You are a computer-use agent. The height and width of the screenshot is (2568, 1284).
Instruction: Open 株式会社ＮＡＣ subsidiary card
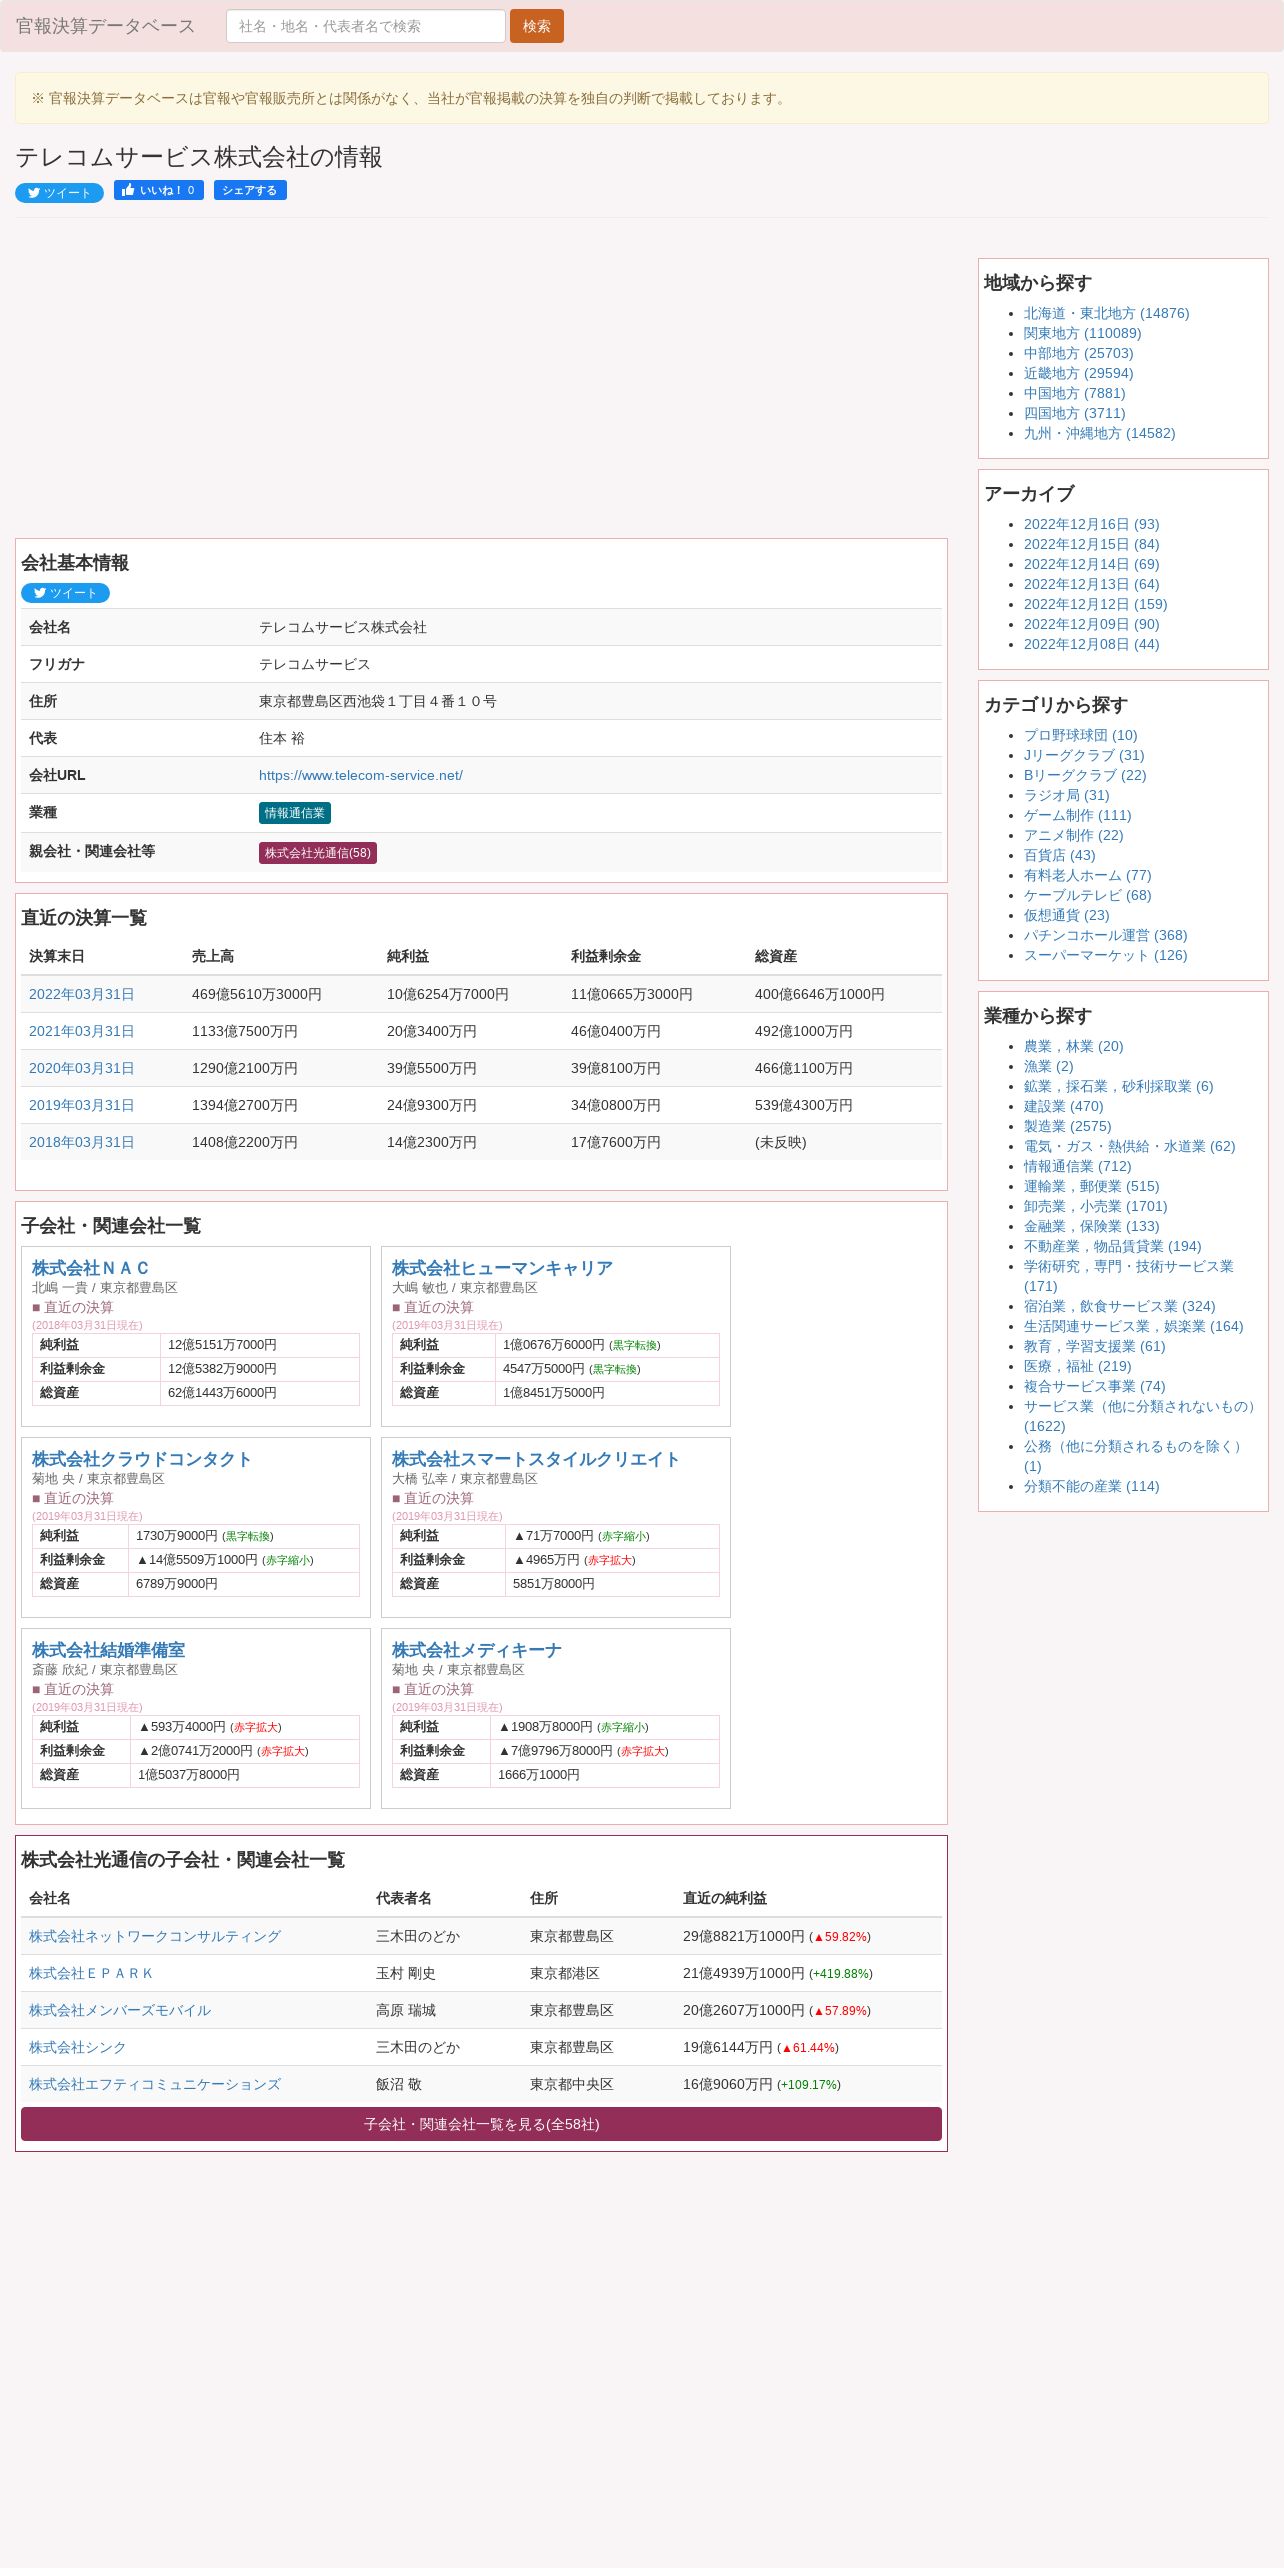(90, 1268)
